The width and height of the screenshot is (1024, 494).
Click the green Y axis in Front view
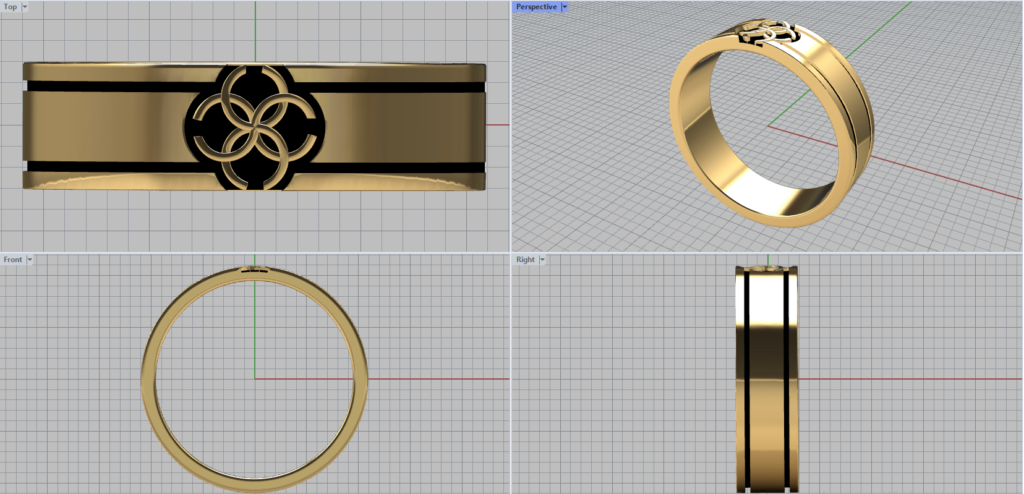[x=255, y=330]
